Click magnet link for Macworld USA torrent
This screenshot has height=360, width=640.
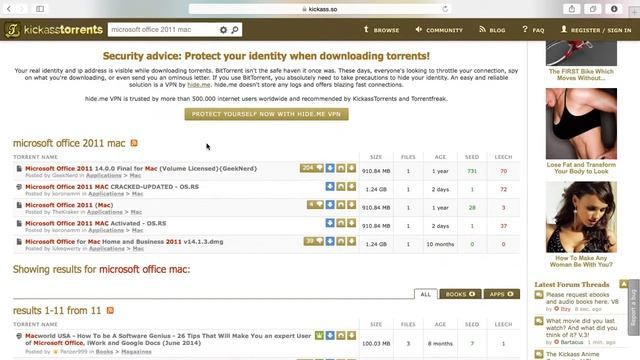[x=341, y=336]
